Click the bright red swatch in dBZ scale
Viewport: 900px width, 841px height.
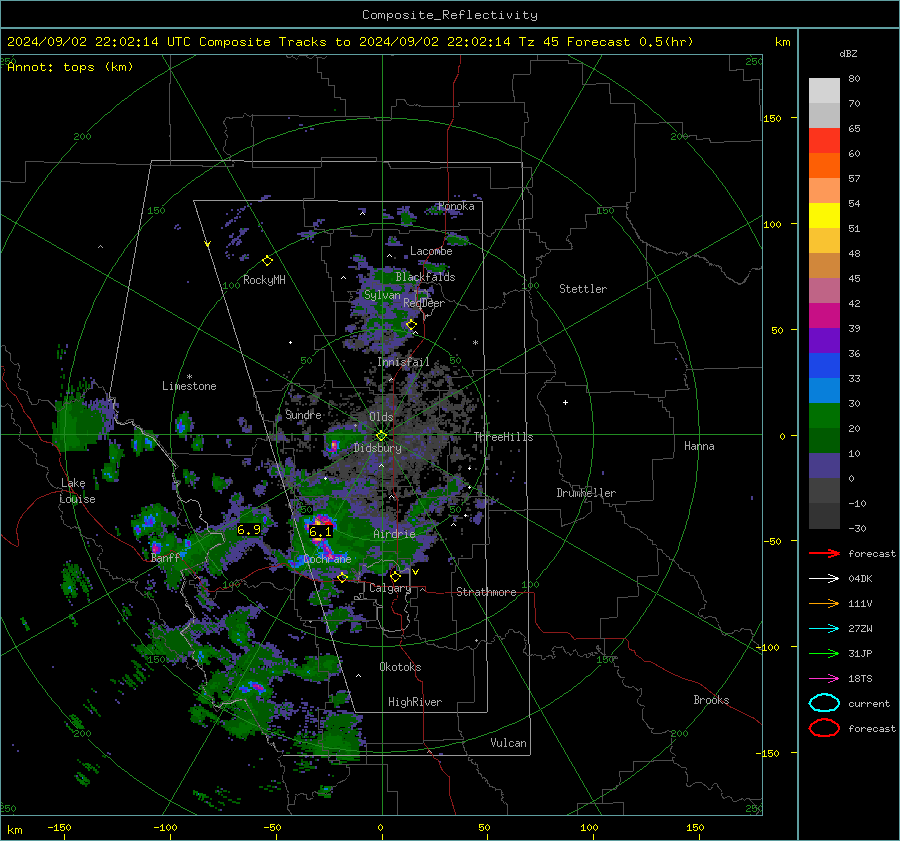tap(824, 141)
